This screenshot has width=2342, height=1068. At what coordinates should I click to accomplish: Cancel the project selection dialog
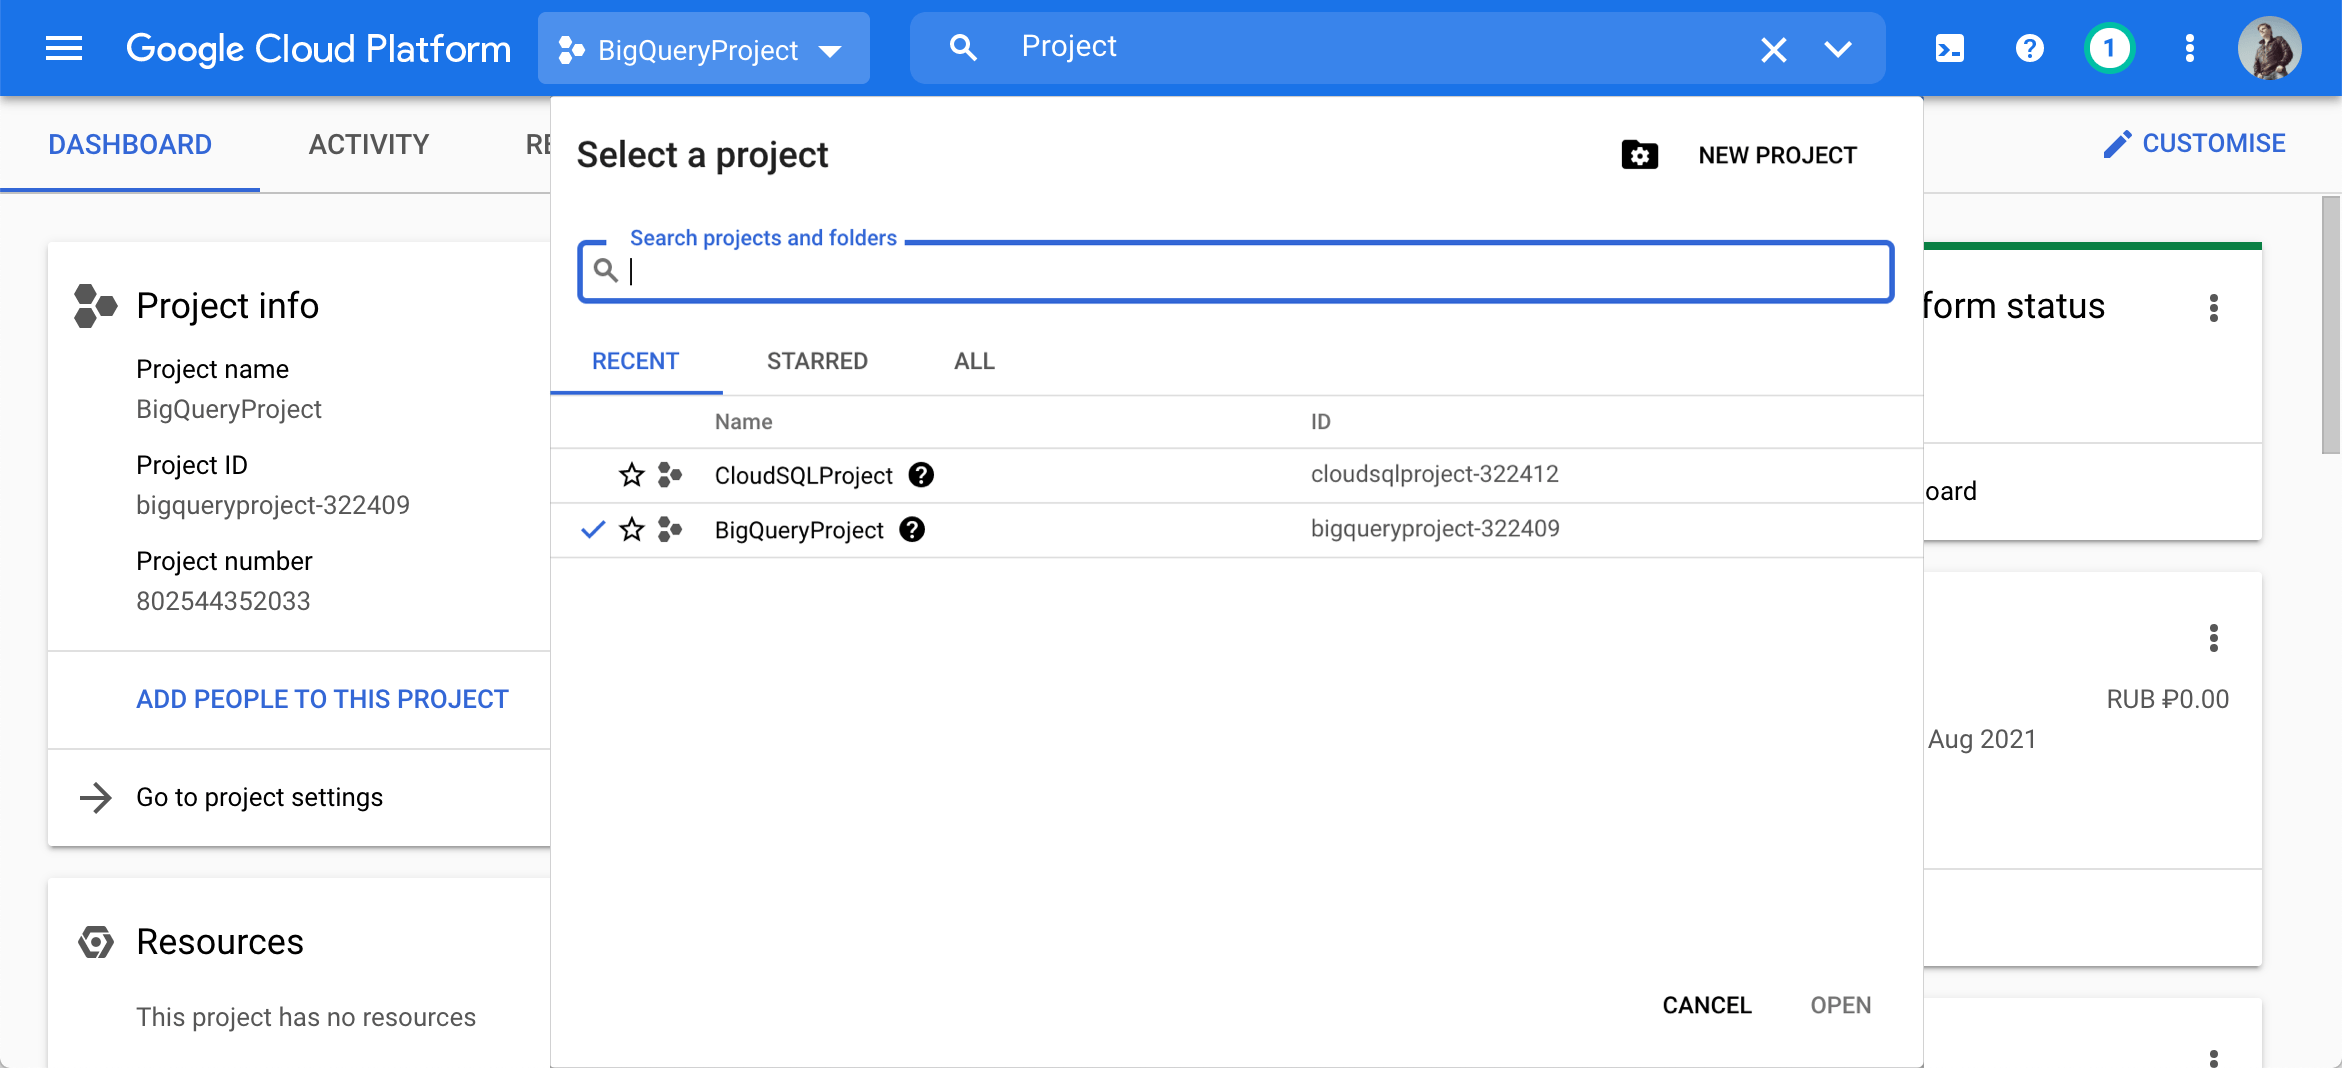pos(1706,1005)
